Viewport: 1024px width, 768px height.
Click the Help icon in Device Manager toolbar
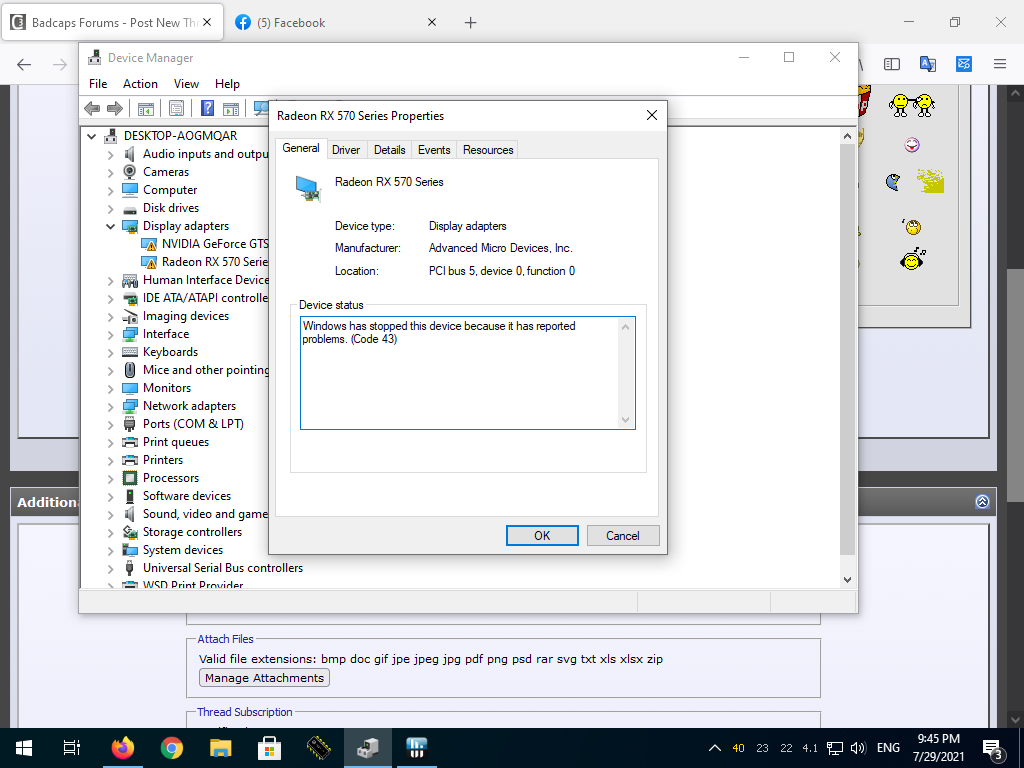pos(208,109)
